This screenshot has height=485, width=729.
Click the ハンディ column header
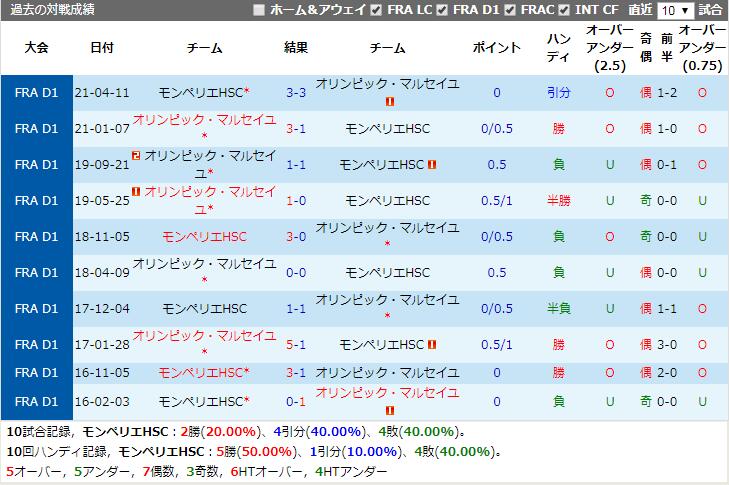pos(558,47)
